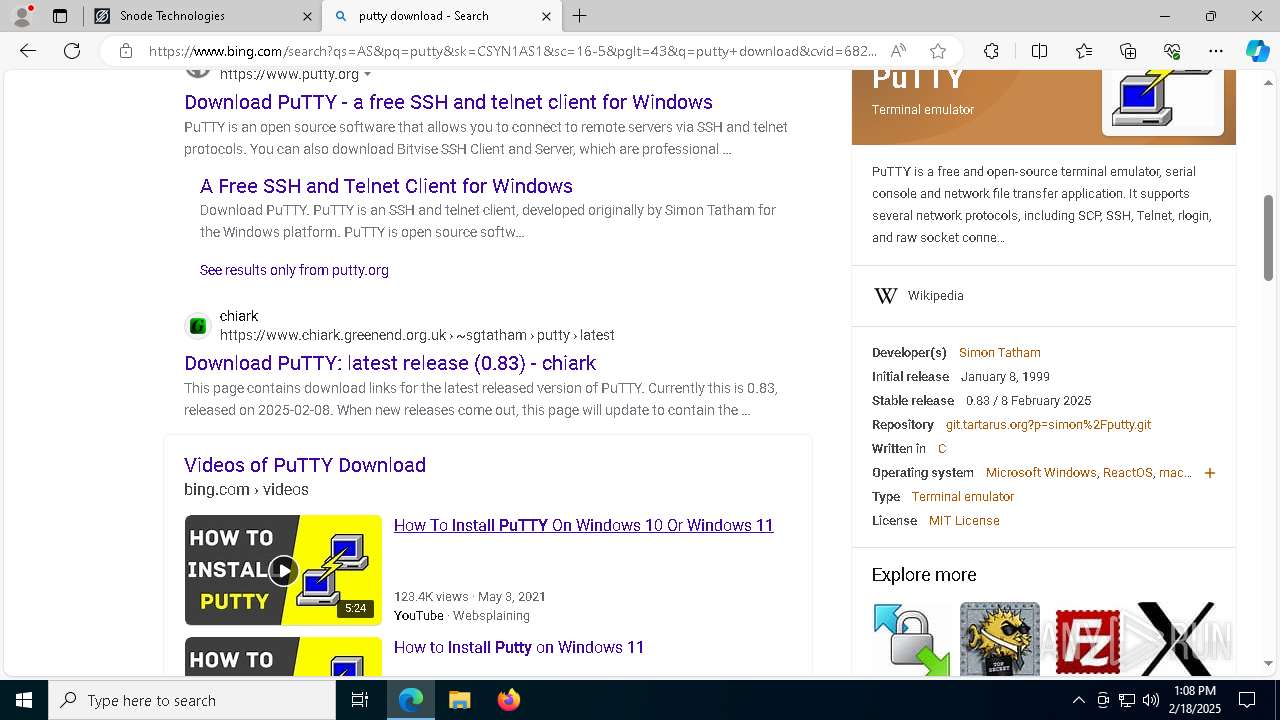Launch Copilot sidebar icon

[x=1257, y=51]
